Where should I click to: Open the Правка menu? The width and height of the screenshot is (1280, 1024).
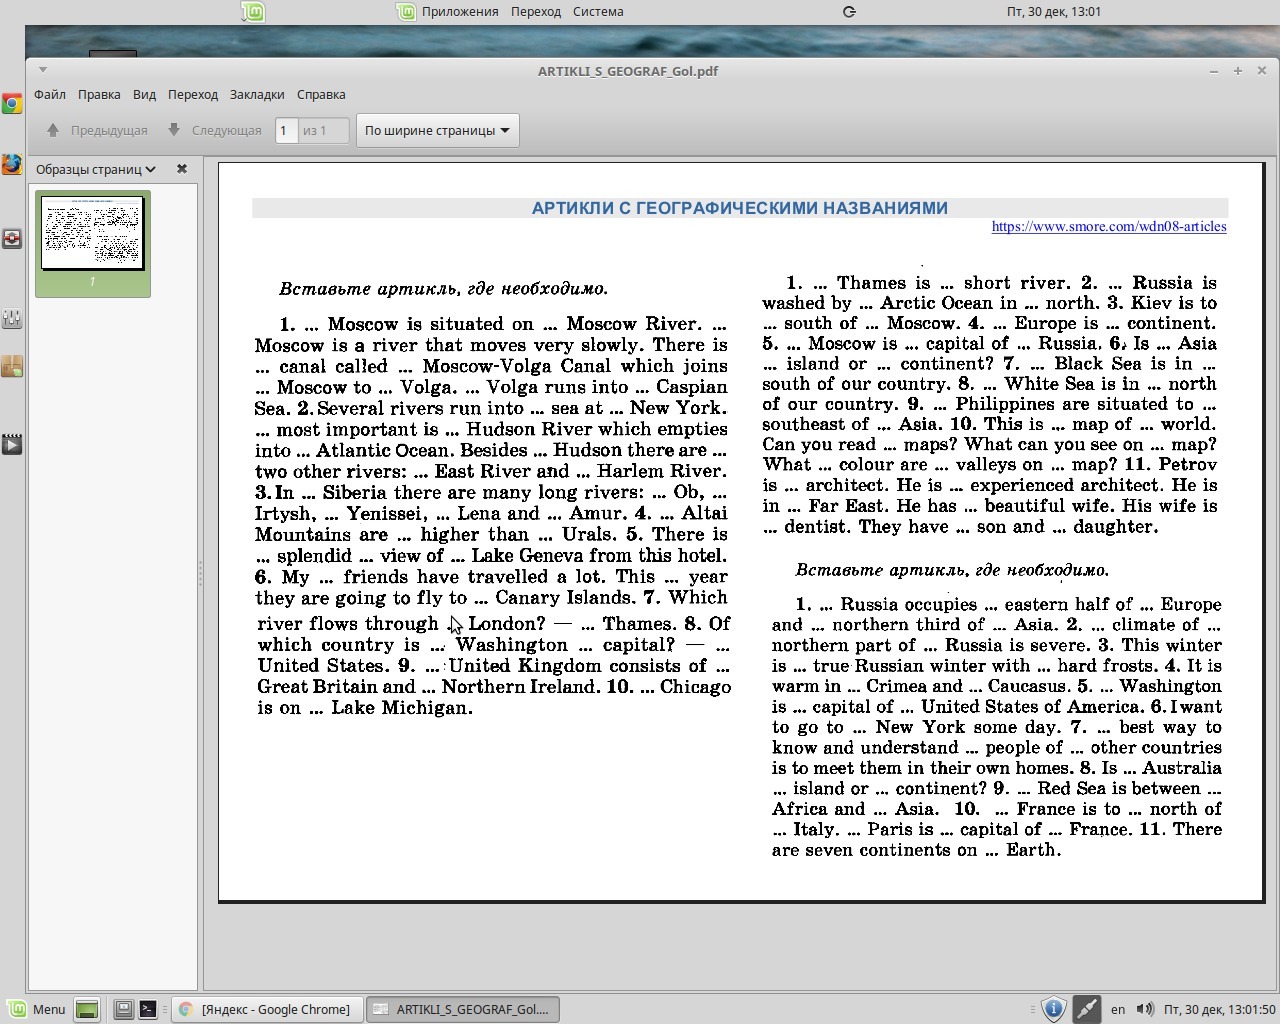(99, 94)
